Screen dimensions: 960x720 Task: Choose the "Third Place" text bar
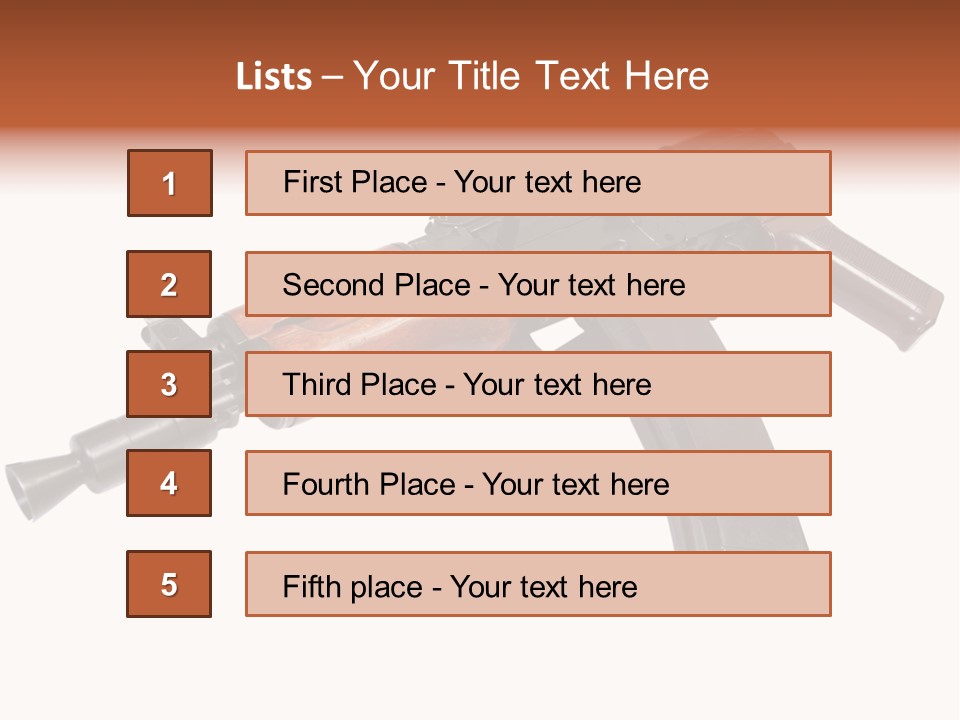coord(538,384)
